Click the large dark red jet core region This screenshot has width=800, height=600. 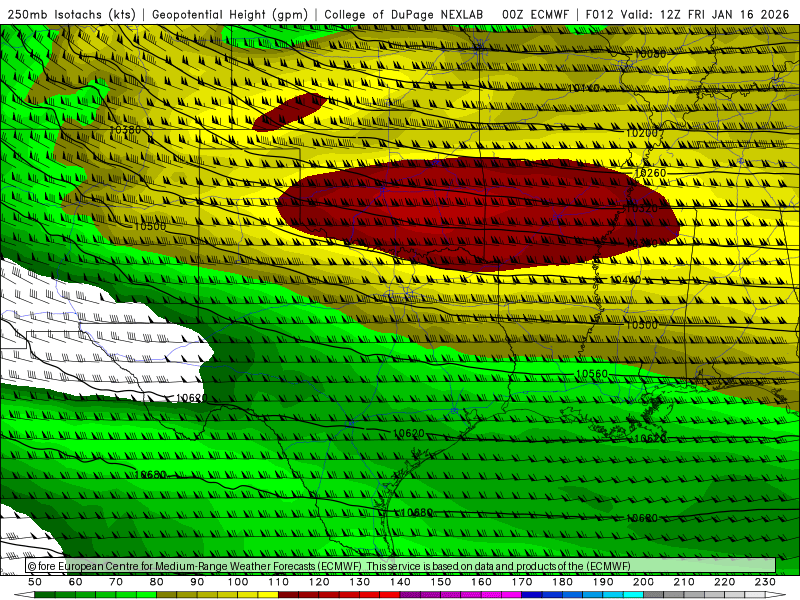point(478,213)
